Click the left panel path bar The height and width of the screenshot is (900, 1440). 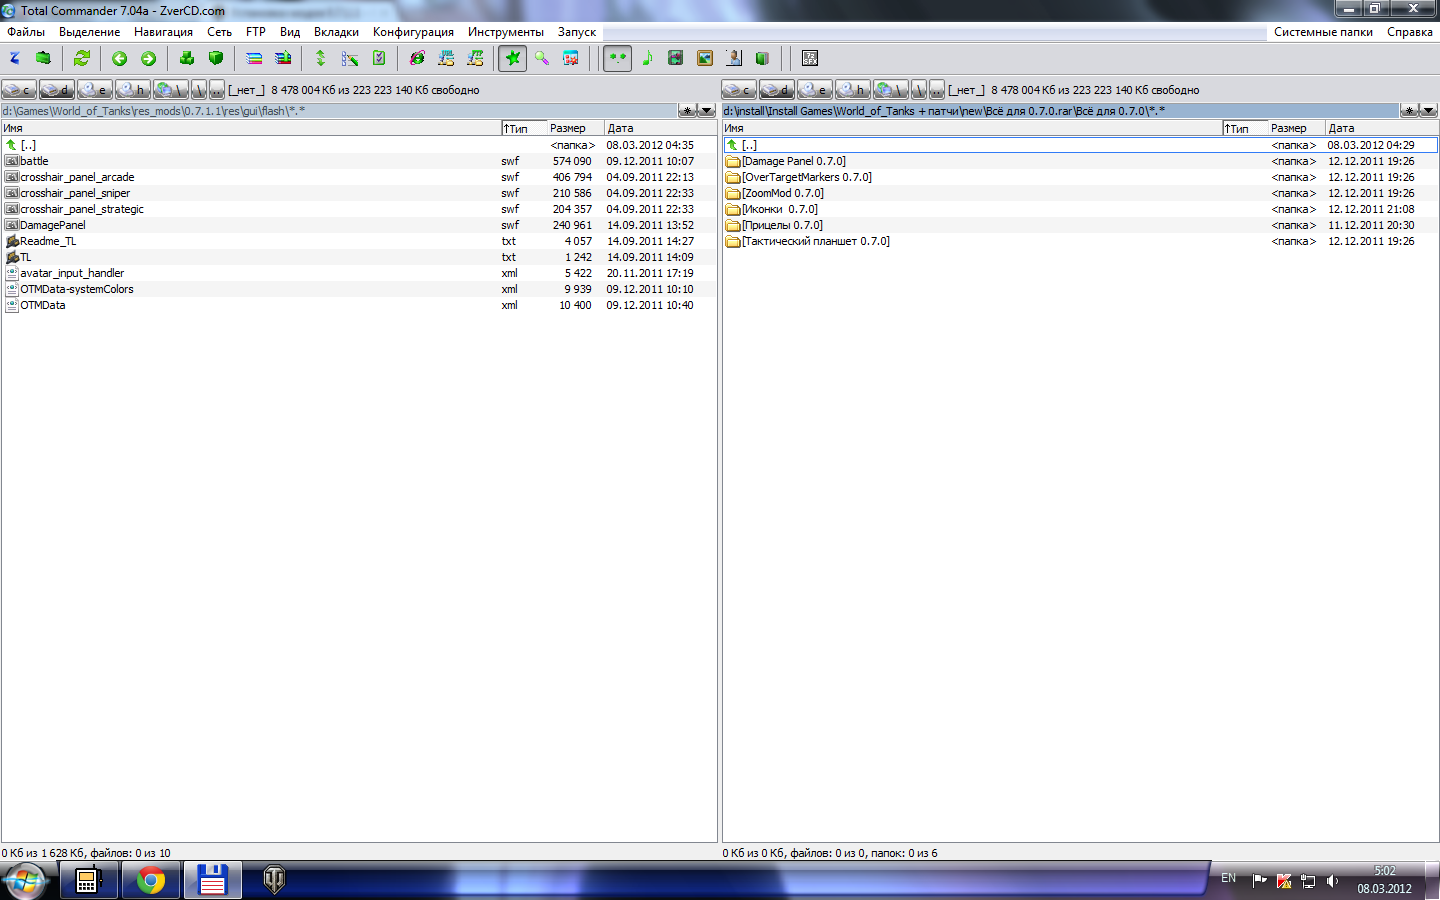pyautogui.click(x=339, y=111)
